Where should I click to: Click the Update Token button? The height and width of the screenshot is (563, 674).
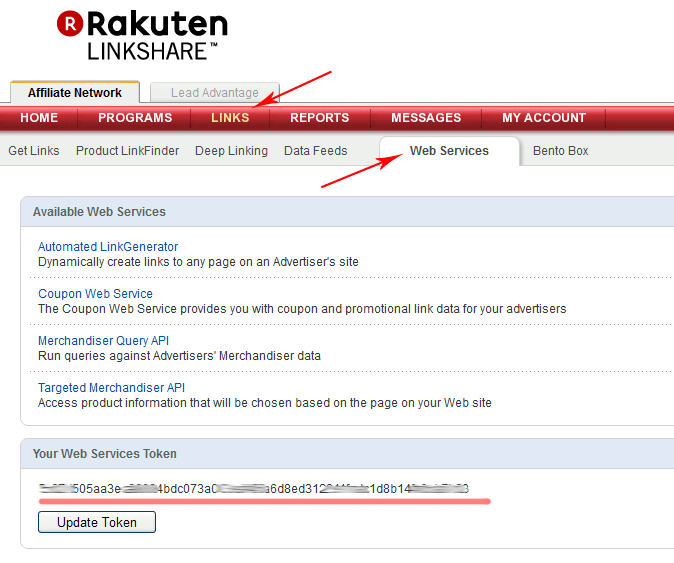click(97, 522)
